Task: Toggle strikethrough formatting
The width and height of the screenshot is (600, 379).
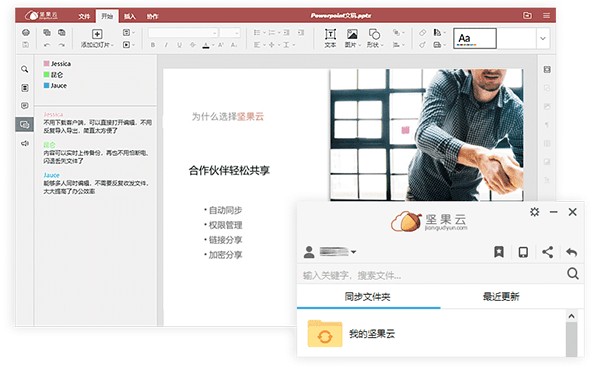Action: pyautogui.click(x=193, y=45)
